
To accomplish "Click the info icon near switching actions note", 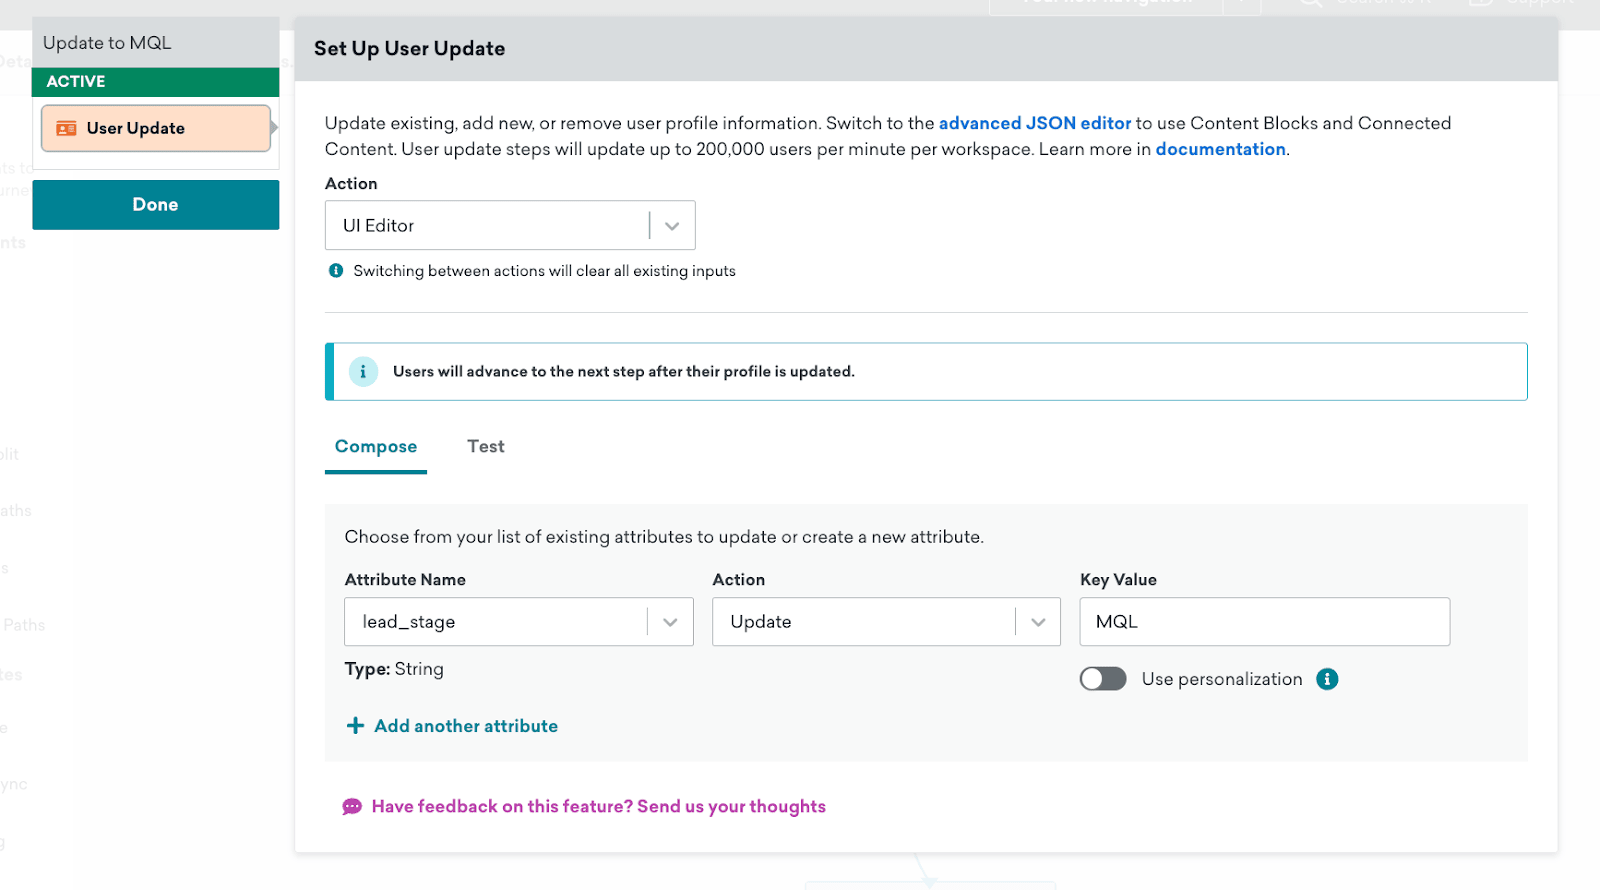I will [x=336, y=271].
